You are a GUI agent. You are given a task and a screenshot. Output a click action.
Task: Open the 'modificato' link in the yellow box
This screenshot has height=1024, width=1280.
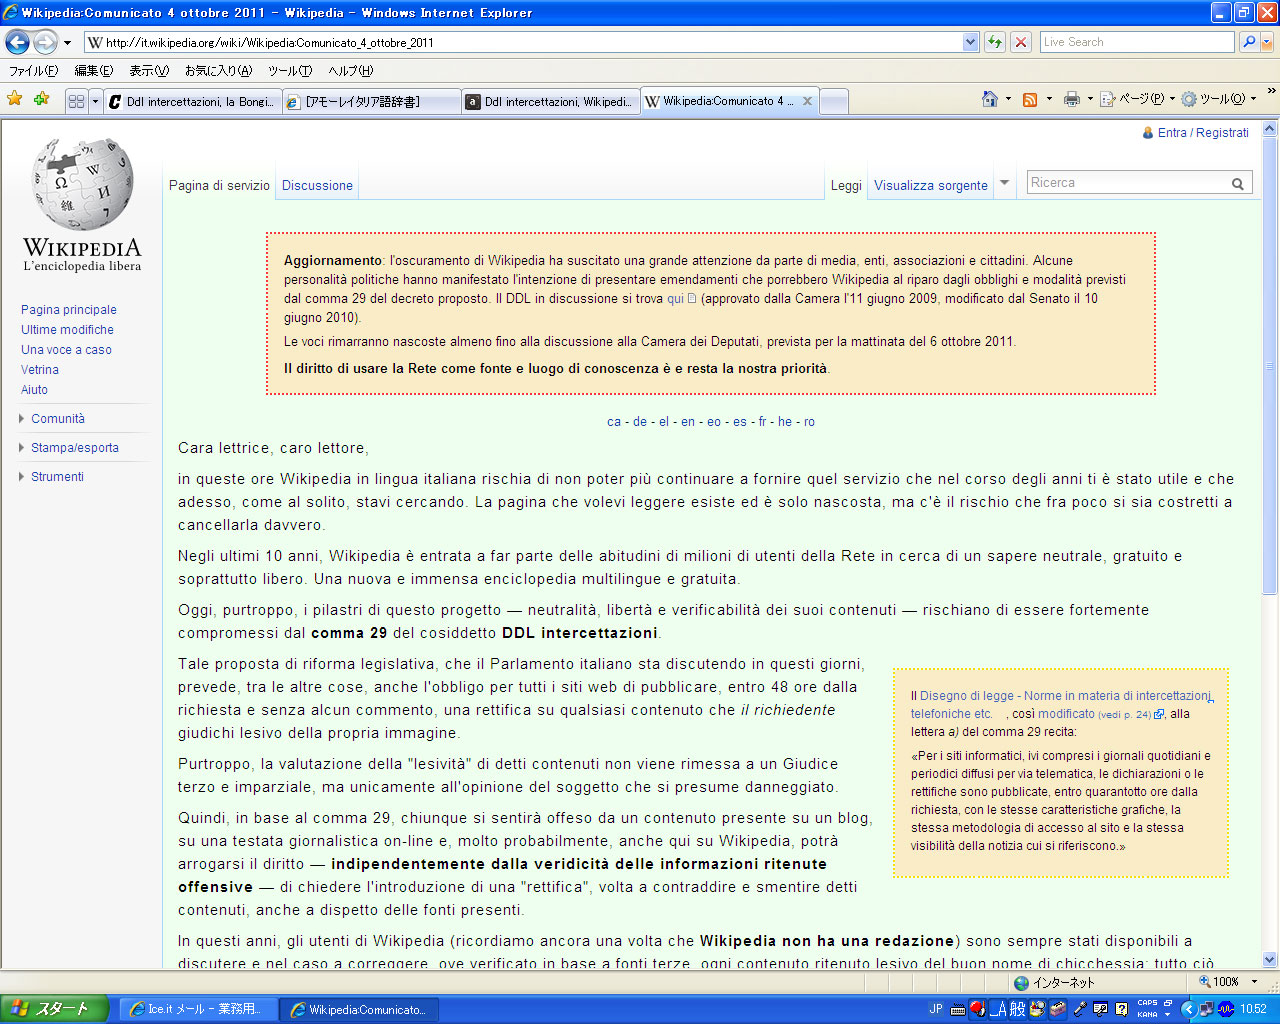click(x=1066, y=714)
